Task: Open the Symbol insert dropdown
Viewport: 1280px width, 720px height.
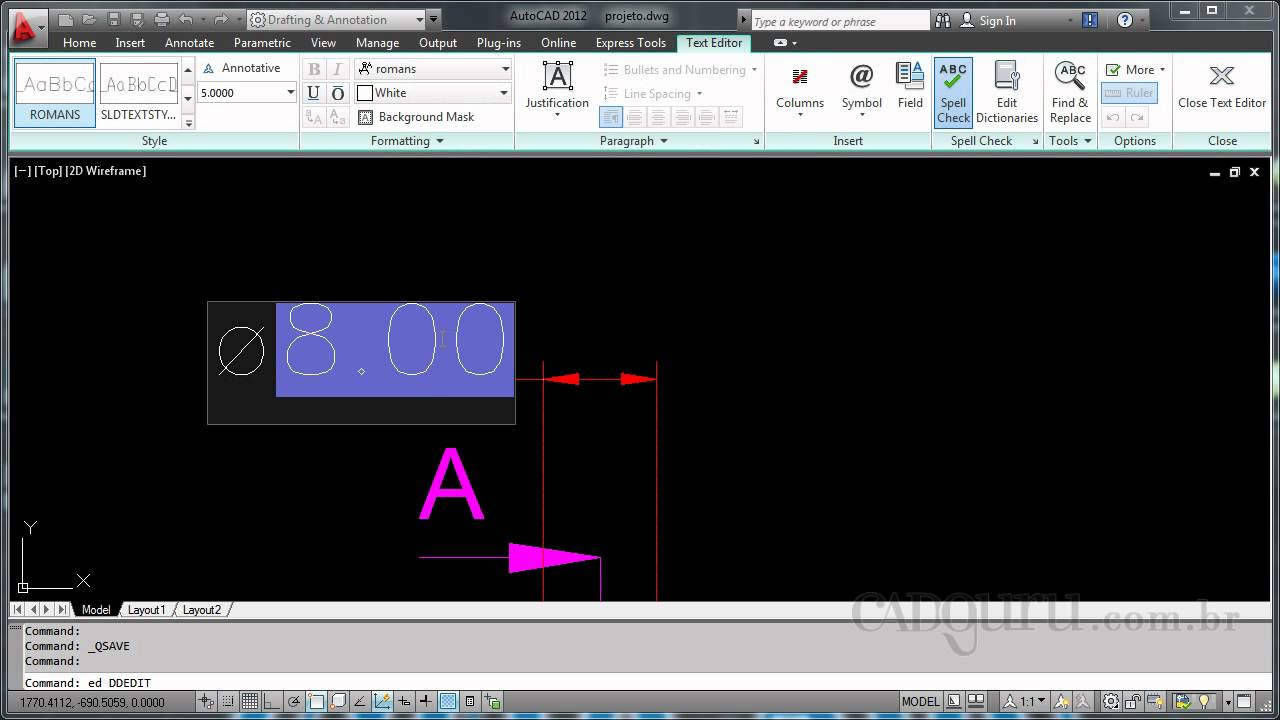Action: coord(861,89)
